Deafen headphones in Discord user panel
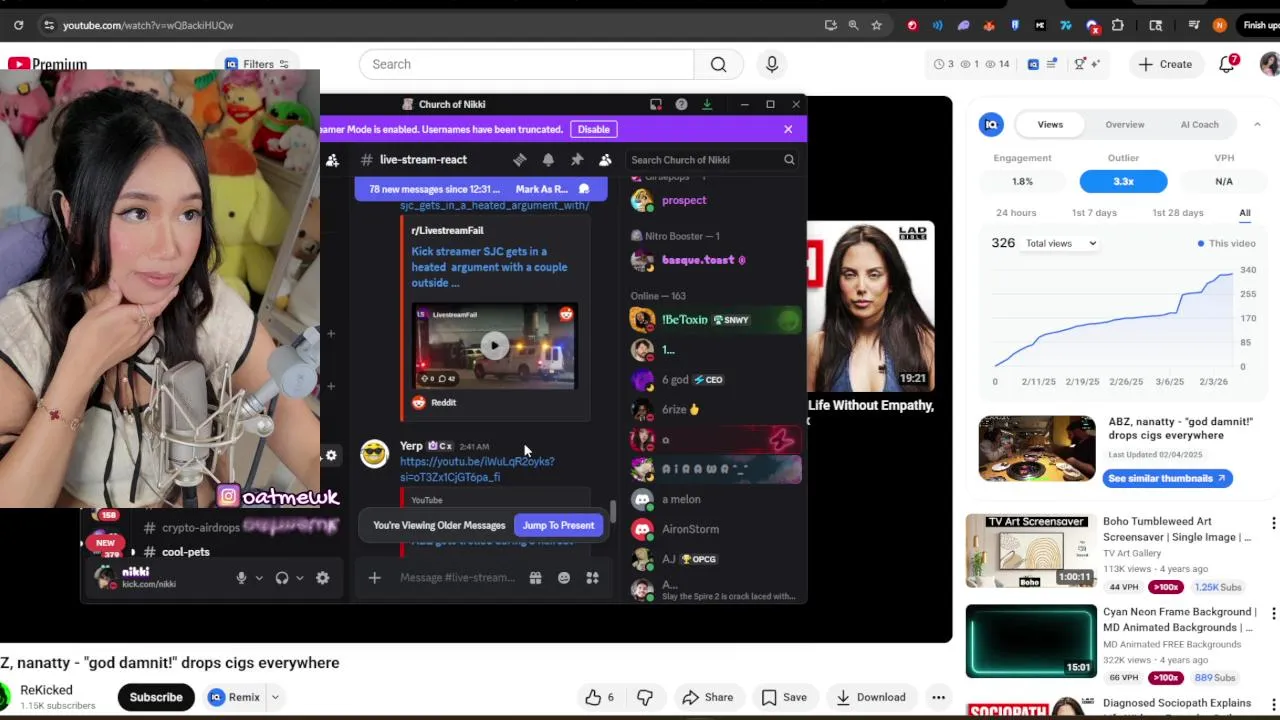 (x=282, y=578)
